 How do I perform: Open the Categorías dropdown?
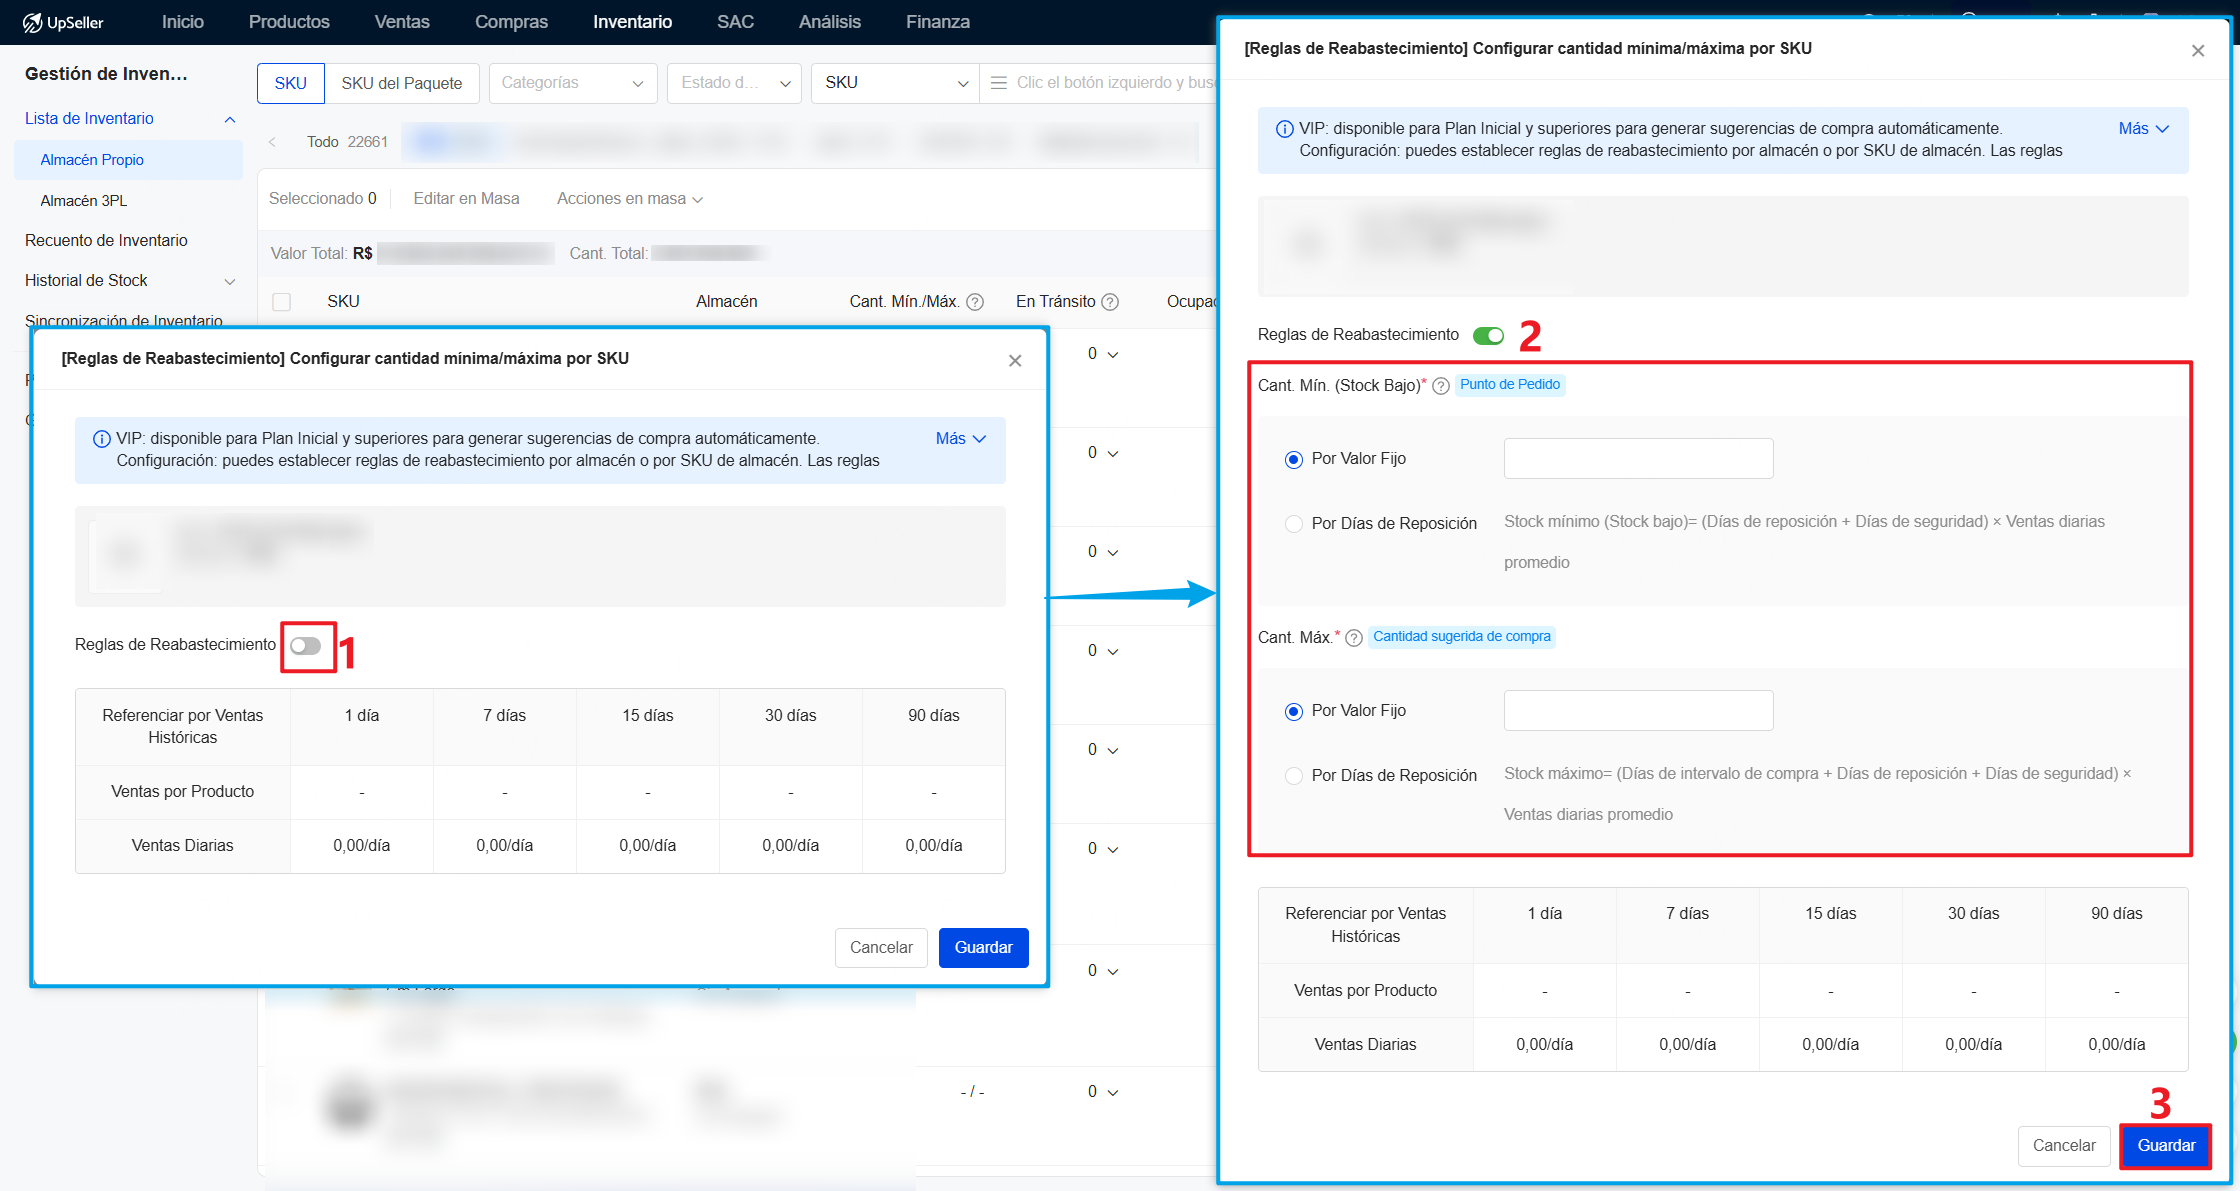pyautogui.click(x=573, y=83)
